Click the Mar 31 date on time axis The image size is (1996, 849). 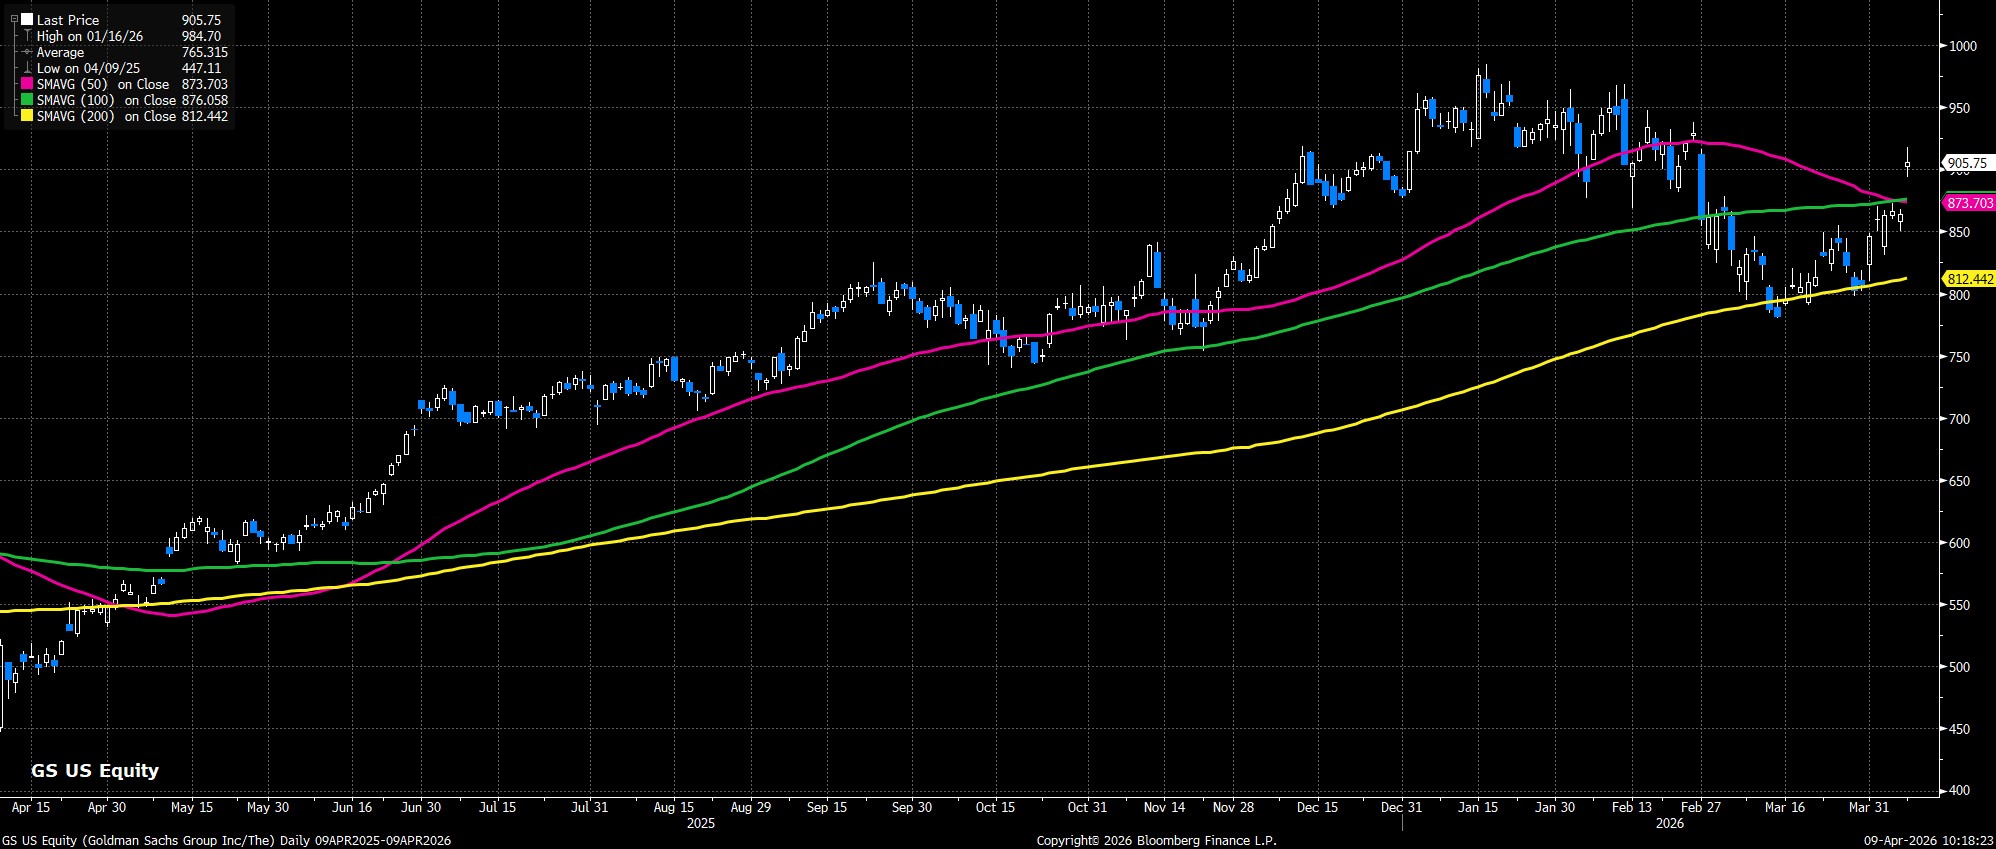click(x=1868, y=807)
